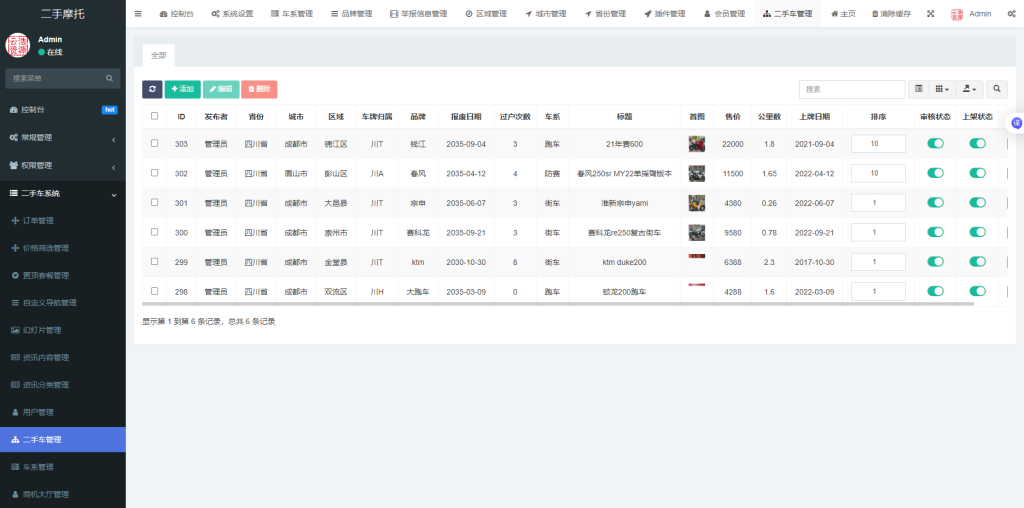The image size is (1024, 508).
Task: Click the horizontal table scrollbar
Action: 558,304
